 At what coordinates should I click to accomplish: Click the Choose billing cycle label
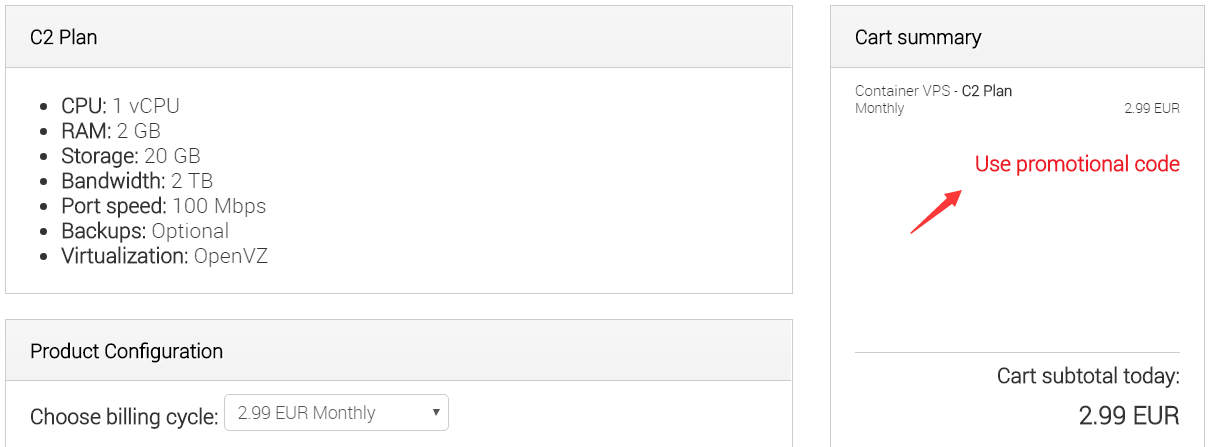[x=124, y=417]
